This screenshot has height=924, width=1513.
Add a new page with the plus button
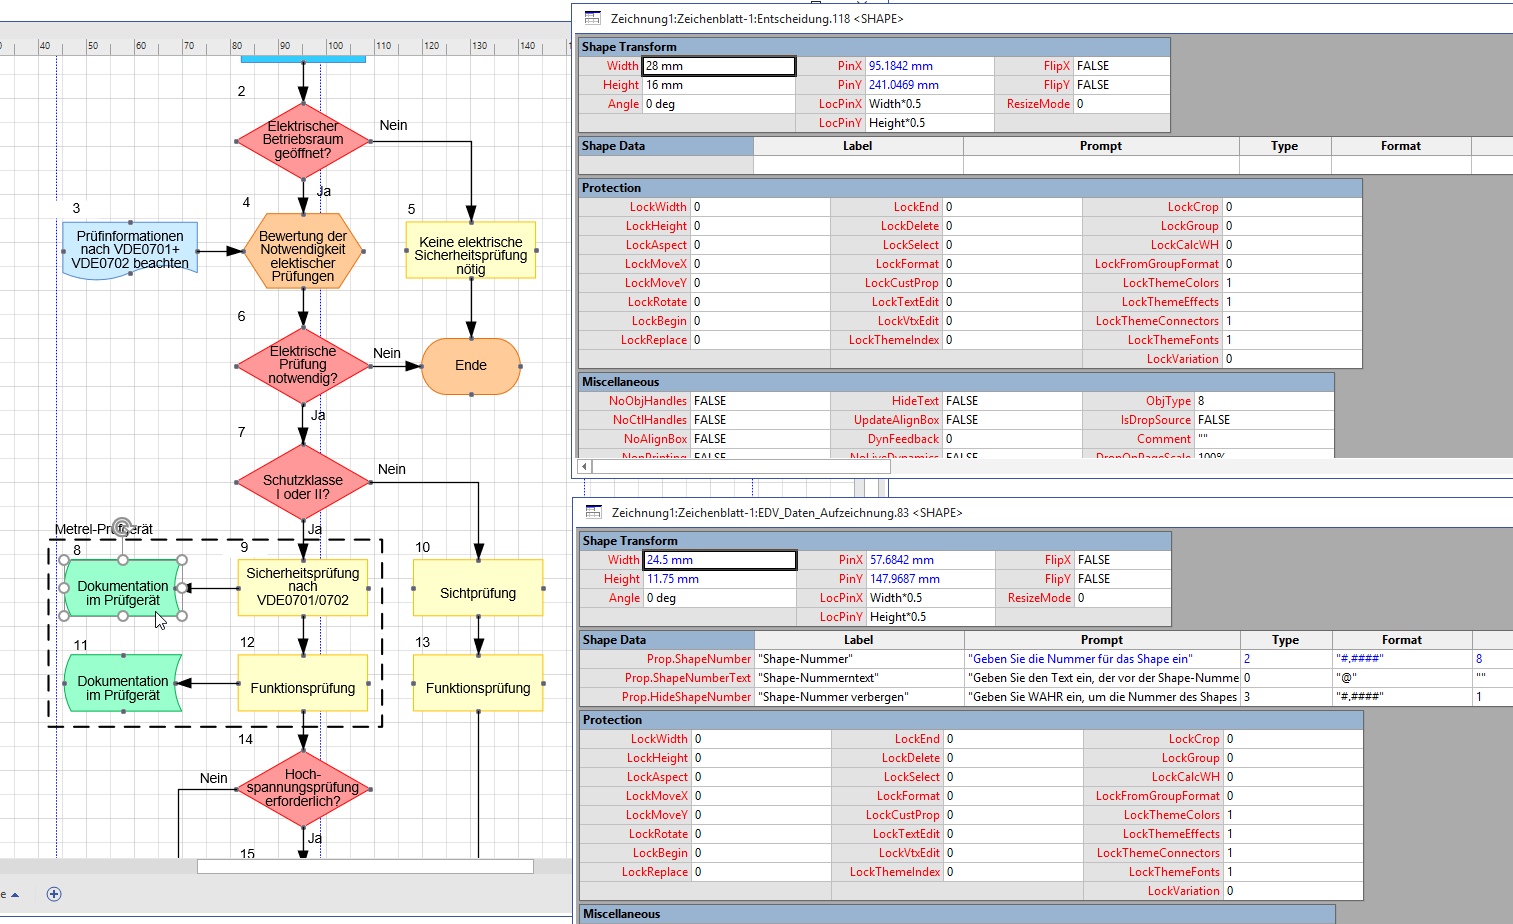click(x=54, y=894)
